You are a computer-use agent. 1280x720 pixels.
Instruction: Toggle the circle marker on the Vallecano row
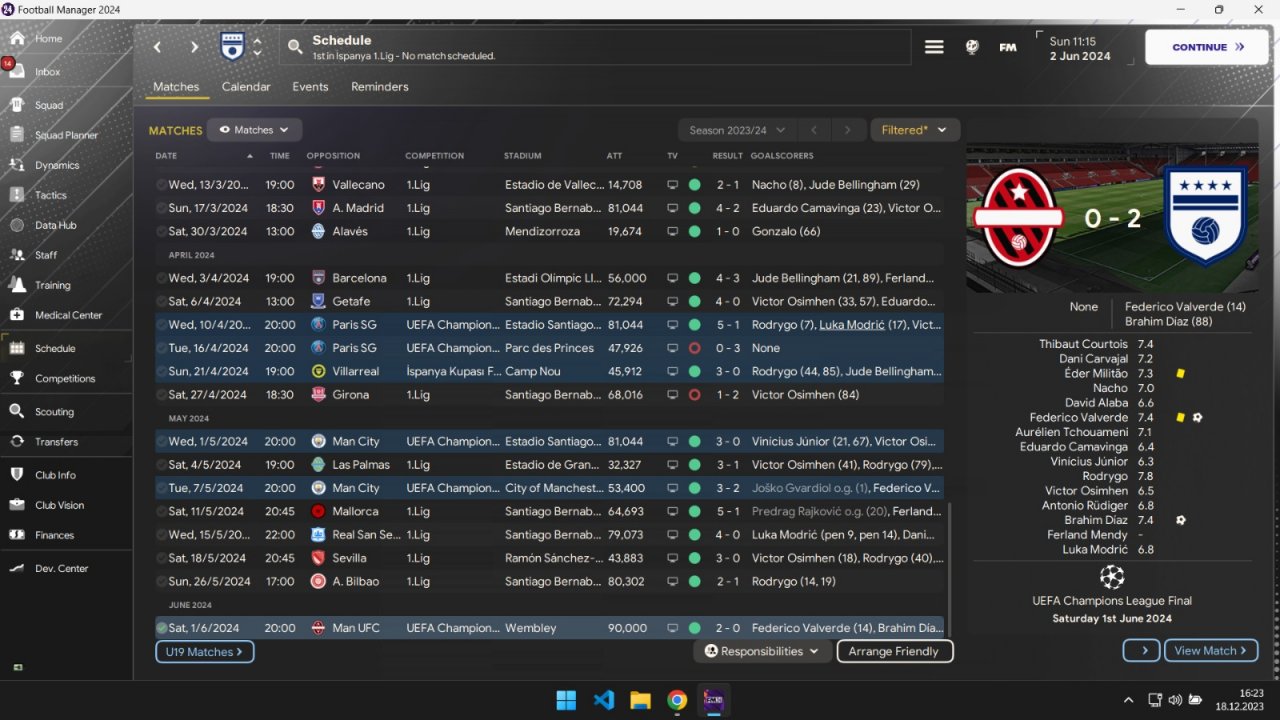click(x=162, y=185)
